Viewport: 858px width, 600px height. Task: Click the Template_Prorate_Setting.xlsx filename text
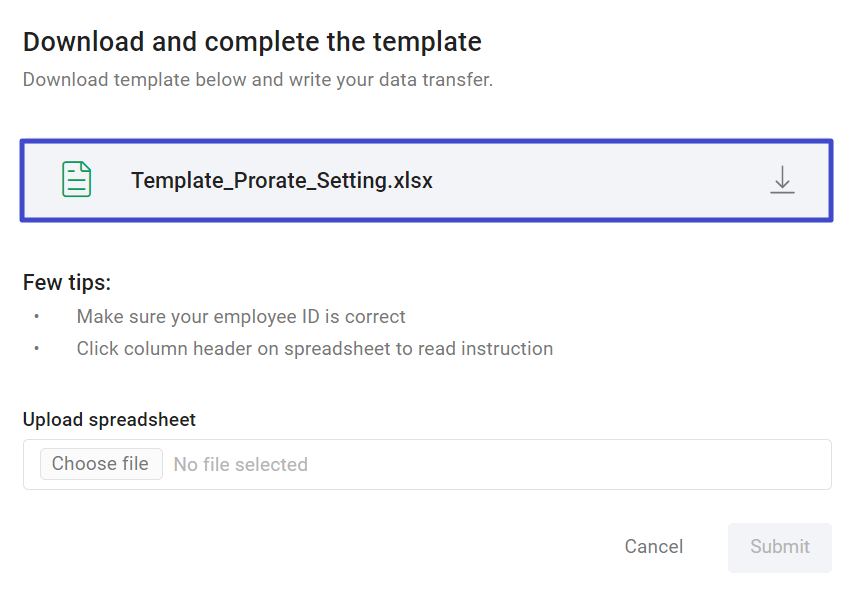click(281, 180)
